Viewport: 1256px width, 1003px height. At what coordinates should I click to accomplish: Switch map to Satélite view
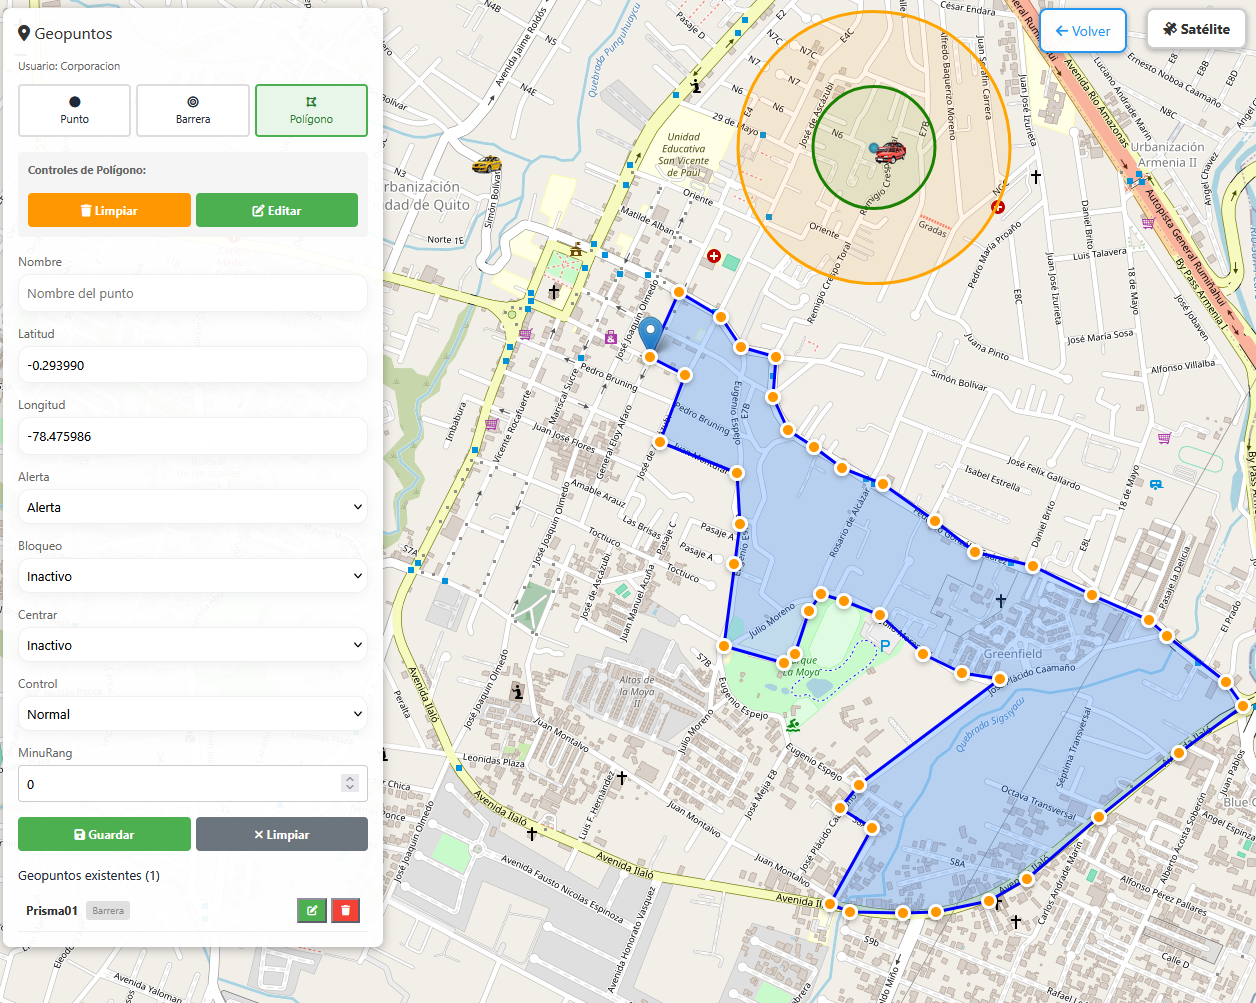[1196, 29]
